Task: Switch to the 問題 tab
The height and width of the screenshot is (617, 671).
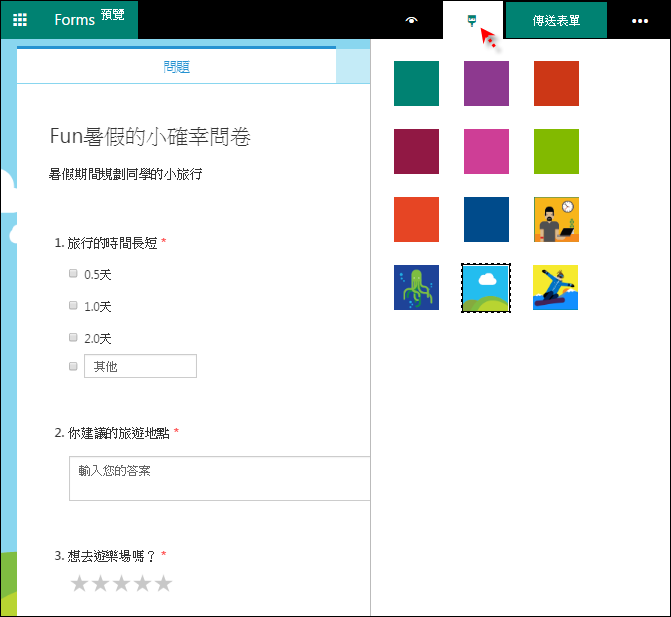Action: click(176, 66)
